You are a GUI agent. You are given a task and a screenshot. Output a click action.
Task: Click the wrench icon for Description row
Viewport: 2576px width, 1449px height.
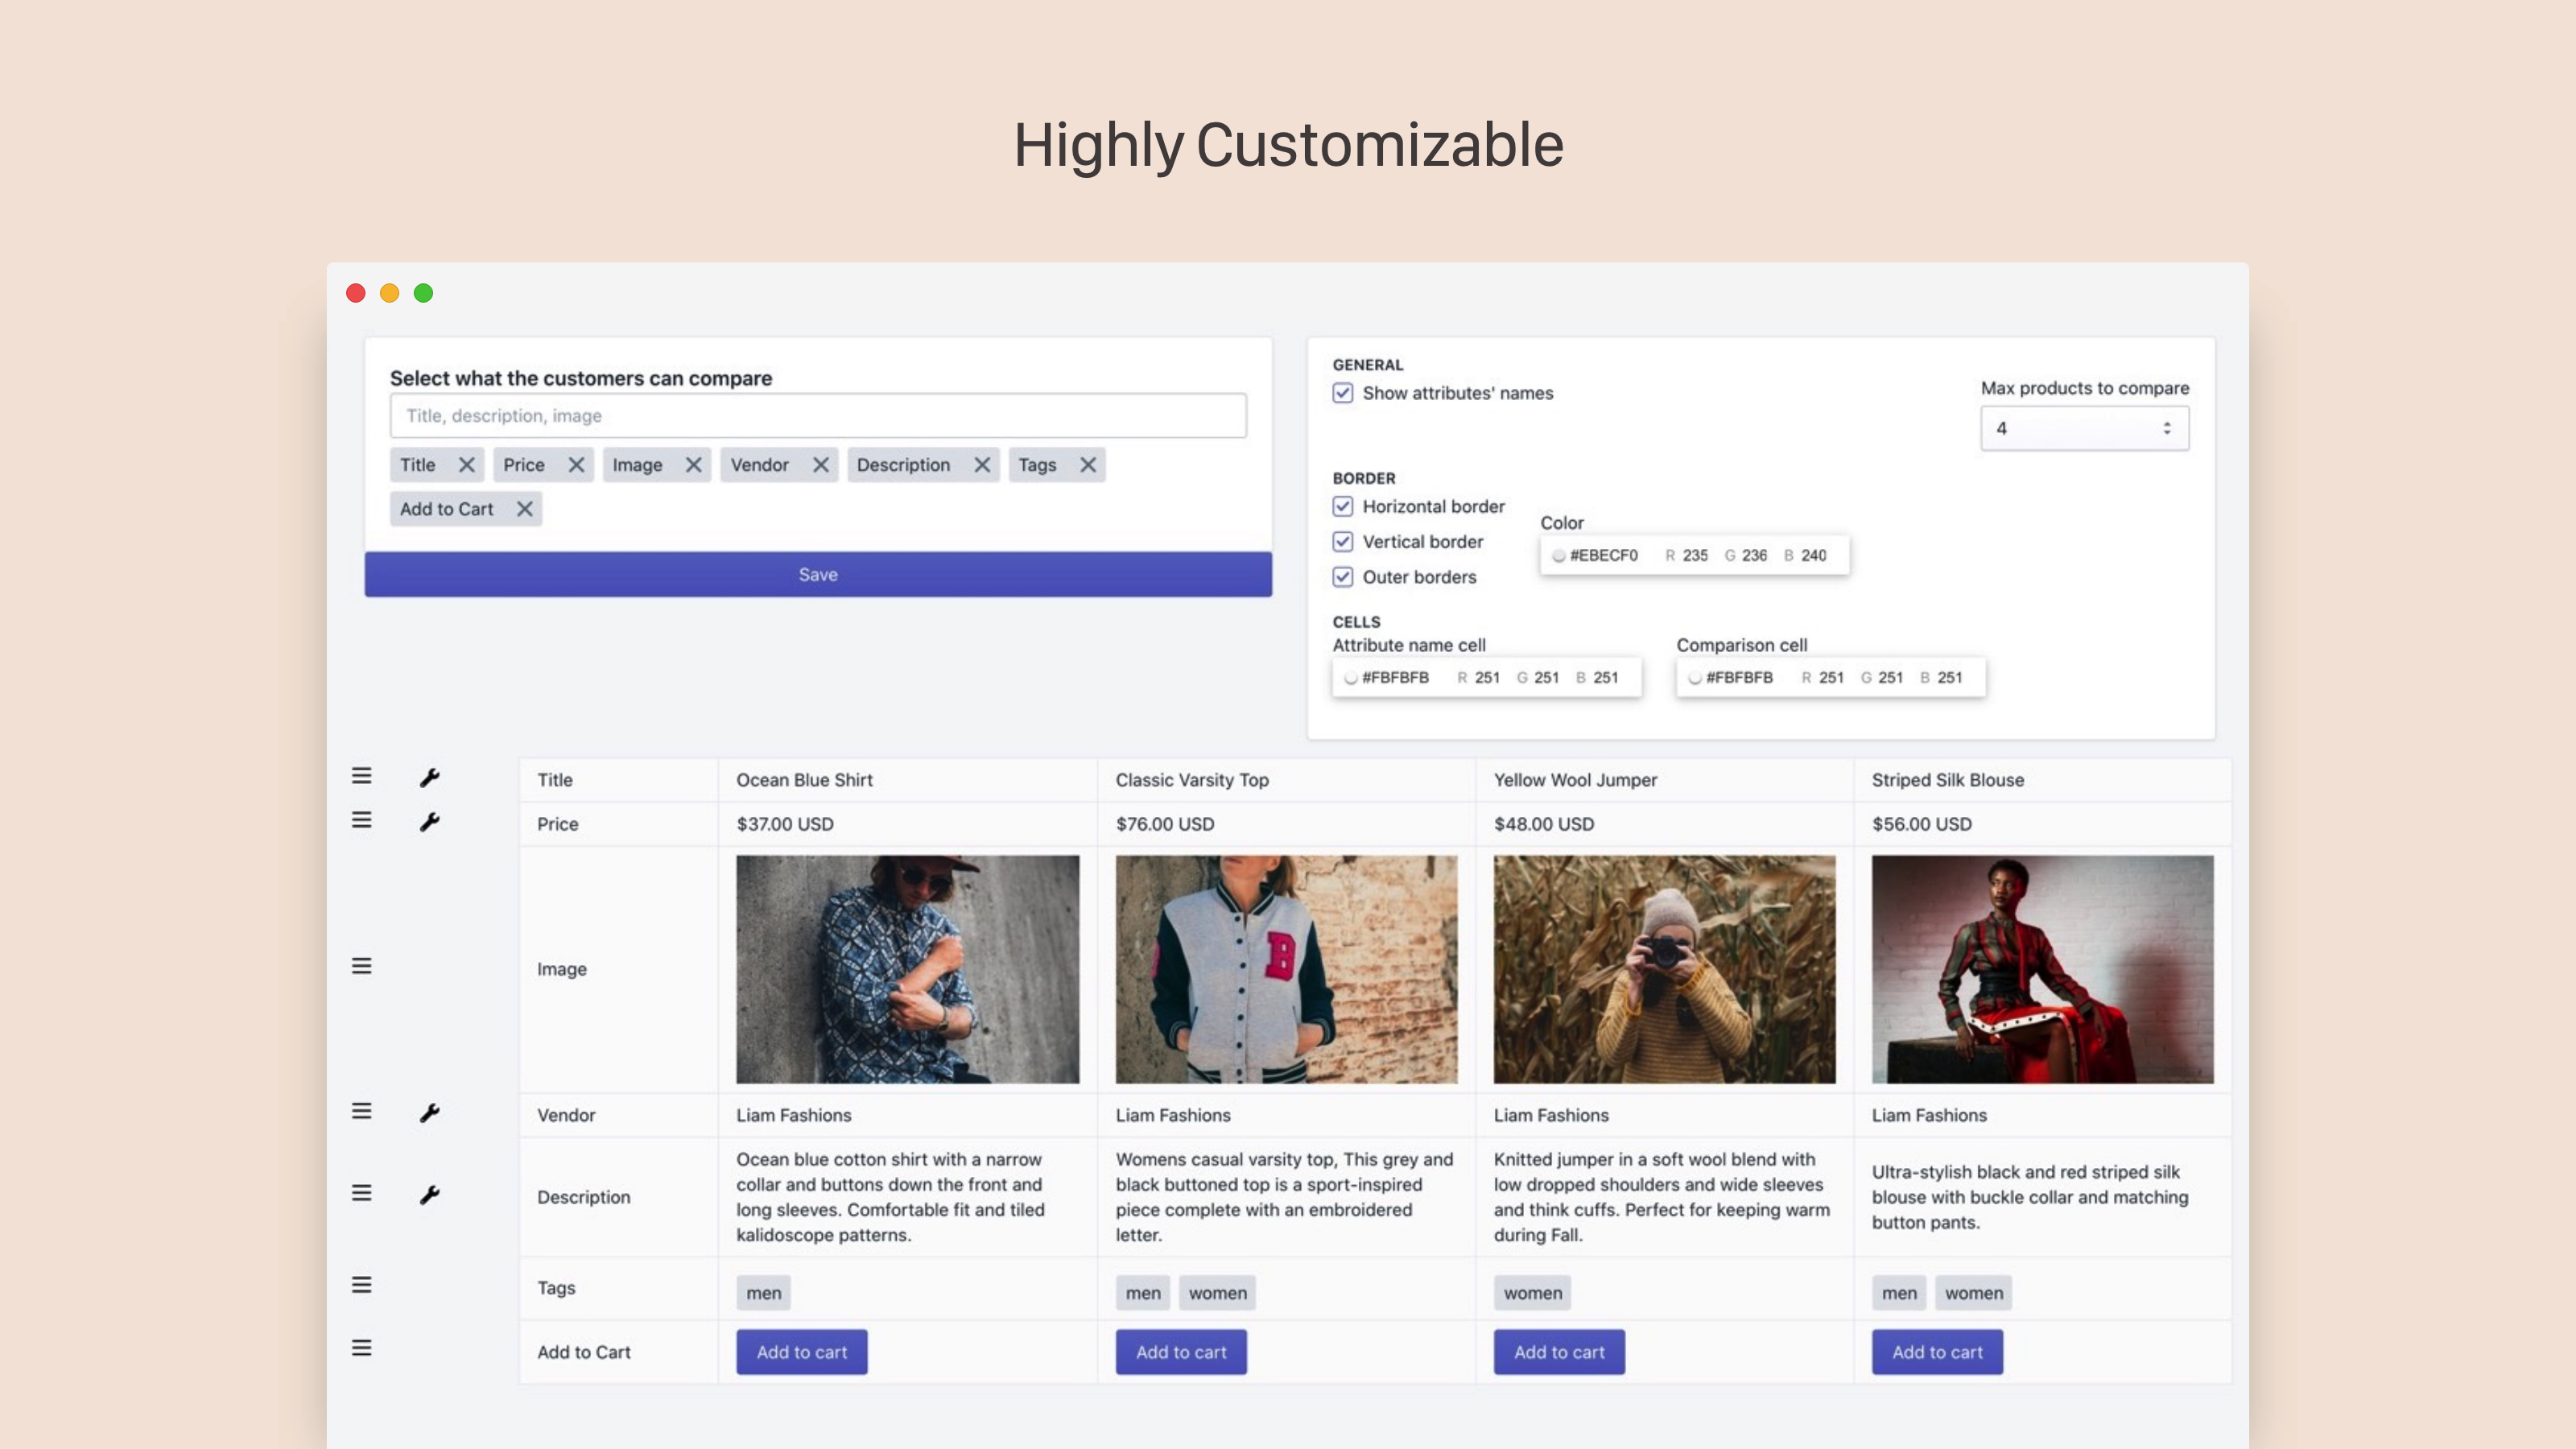click(x=429, y=1194)
